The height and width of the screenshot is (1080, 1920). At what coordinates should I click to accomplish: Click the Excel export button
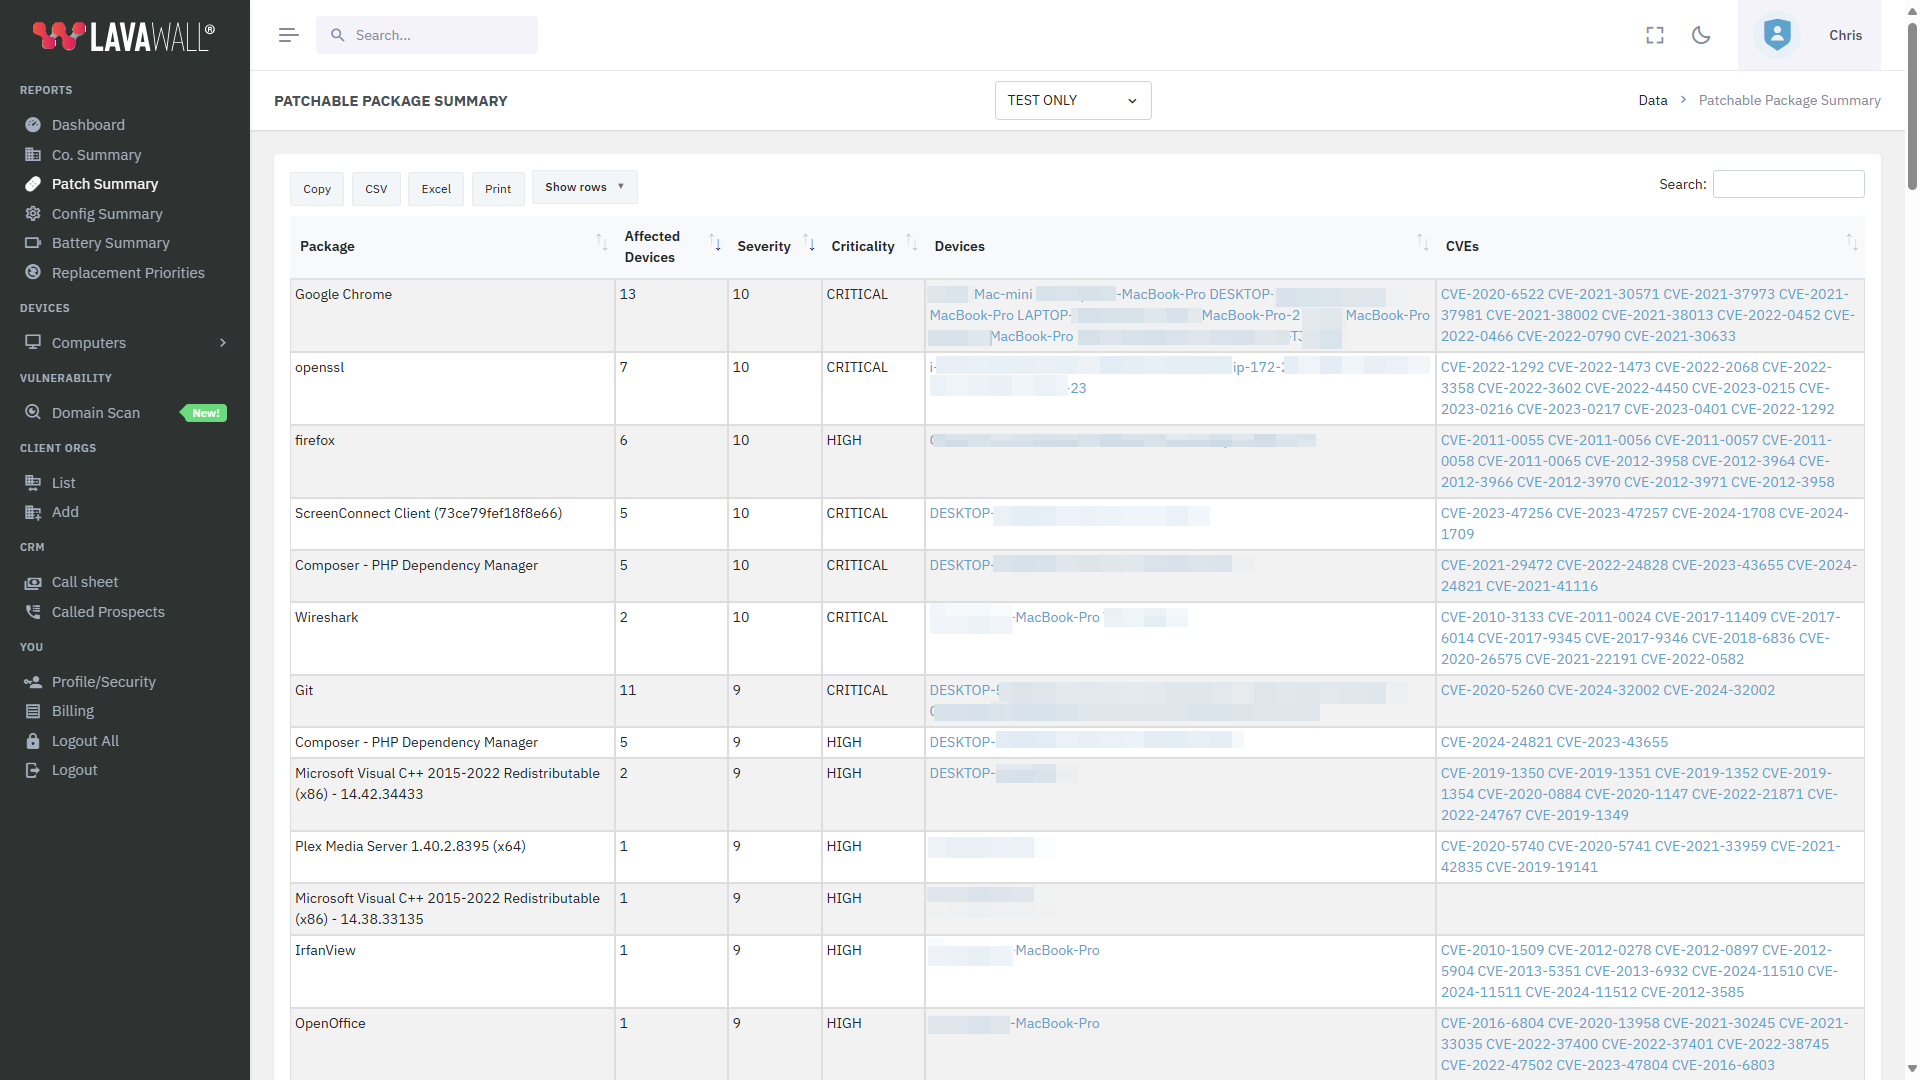click(436, 189)
